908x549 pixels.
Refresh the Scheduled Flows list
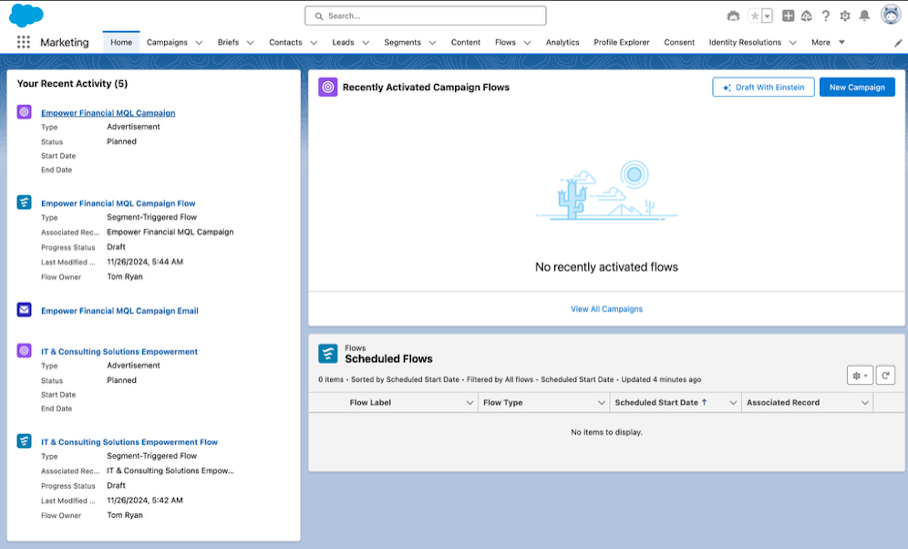[x=885, y=375]
